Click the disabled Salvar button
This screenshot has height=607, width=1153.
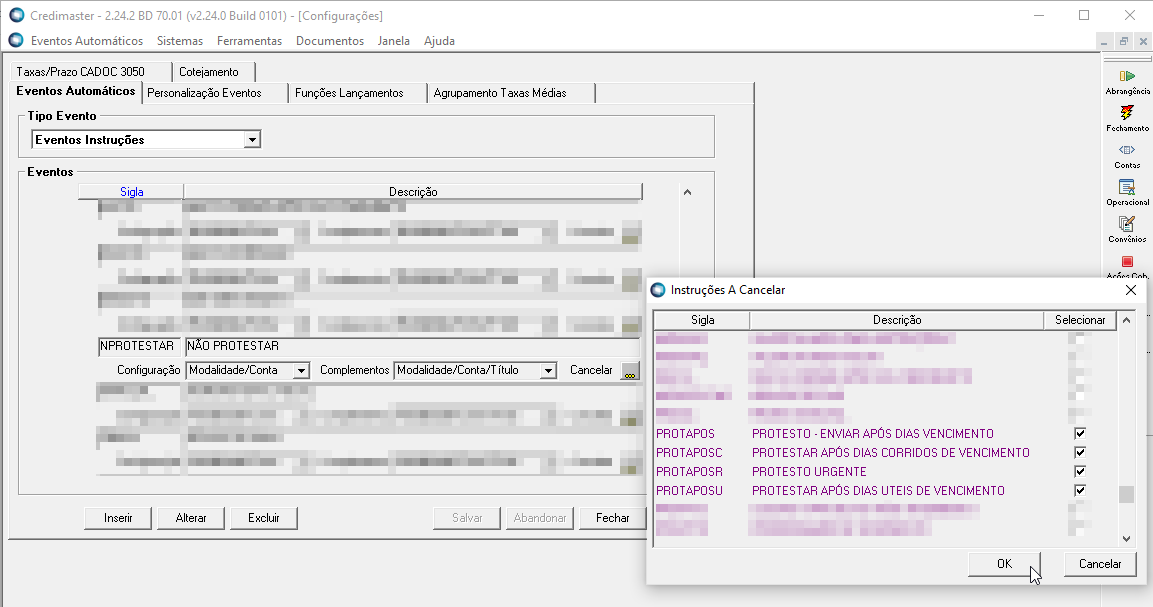pyautogui.click(x=467, y=518)
